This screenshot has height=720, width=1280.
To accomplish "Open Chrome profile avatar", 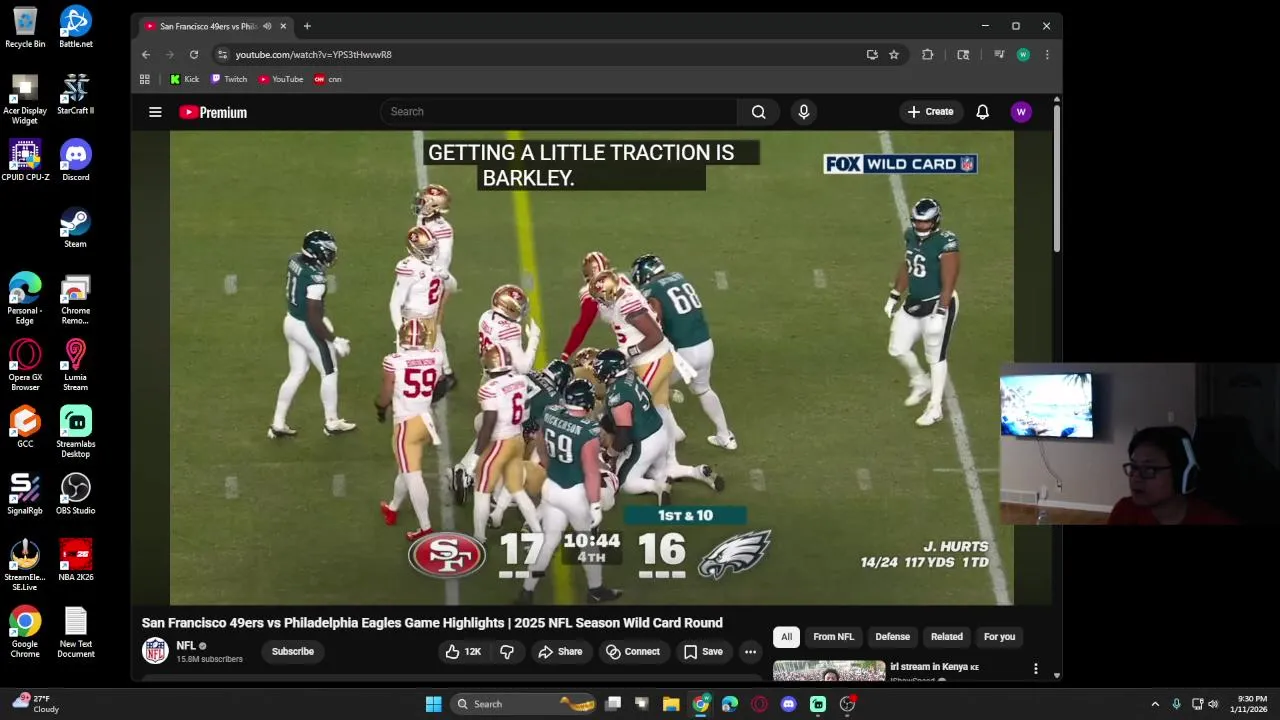I will (1023, 54).
